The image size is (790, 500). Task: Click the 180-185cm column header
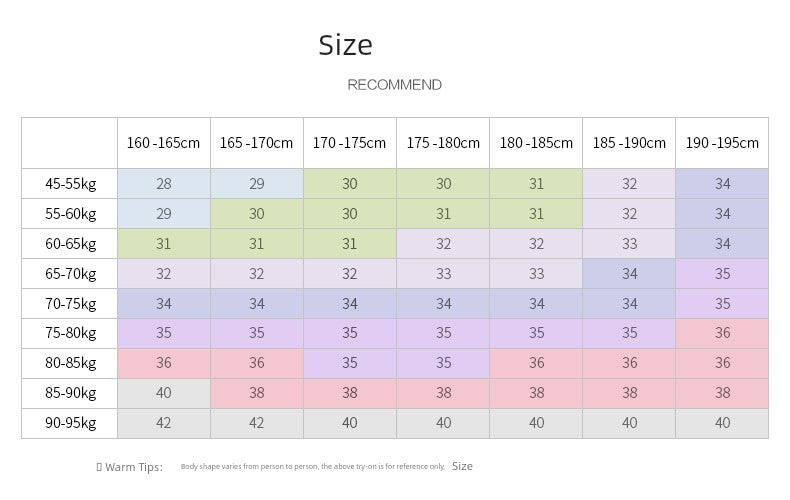pyautogui.click(x=536, y=143)
